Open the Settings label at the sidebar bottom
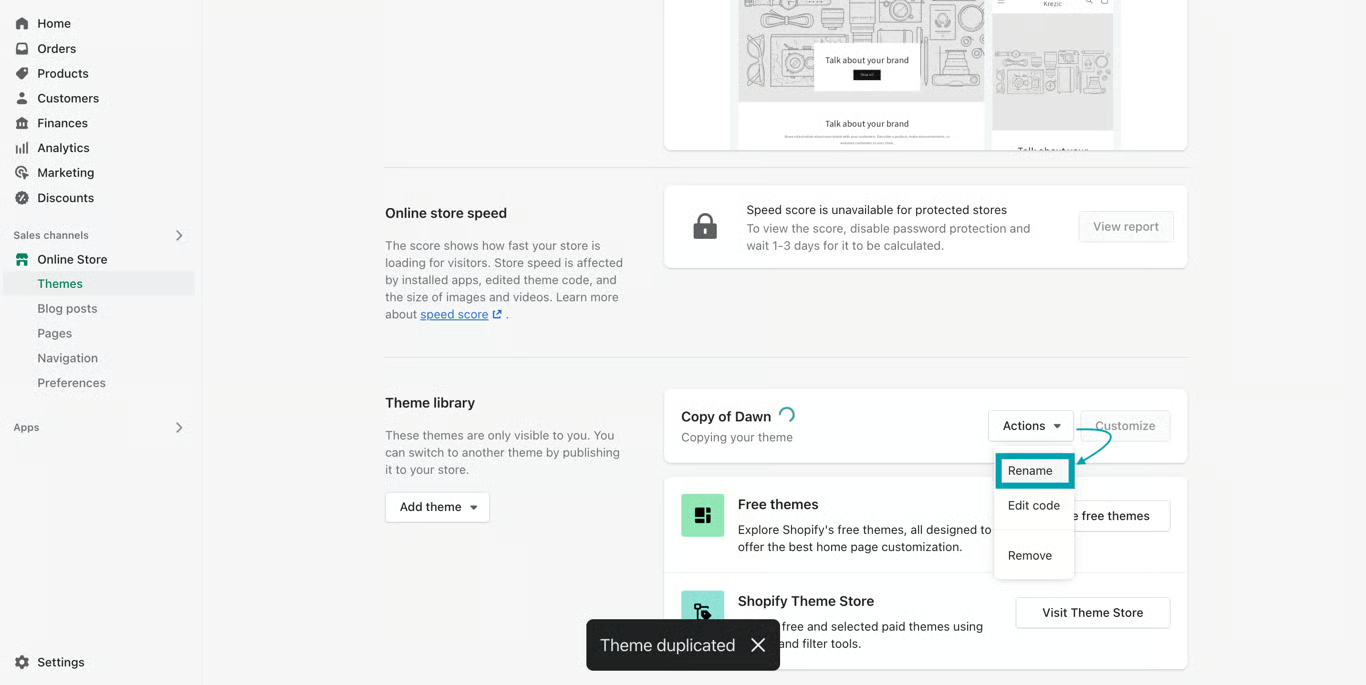The image size is (1366, 685). [60, 662]
